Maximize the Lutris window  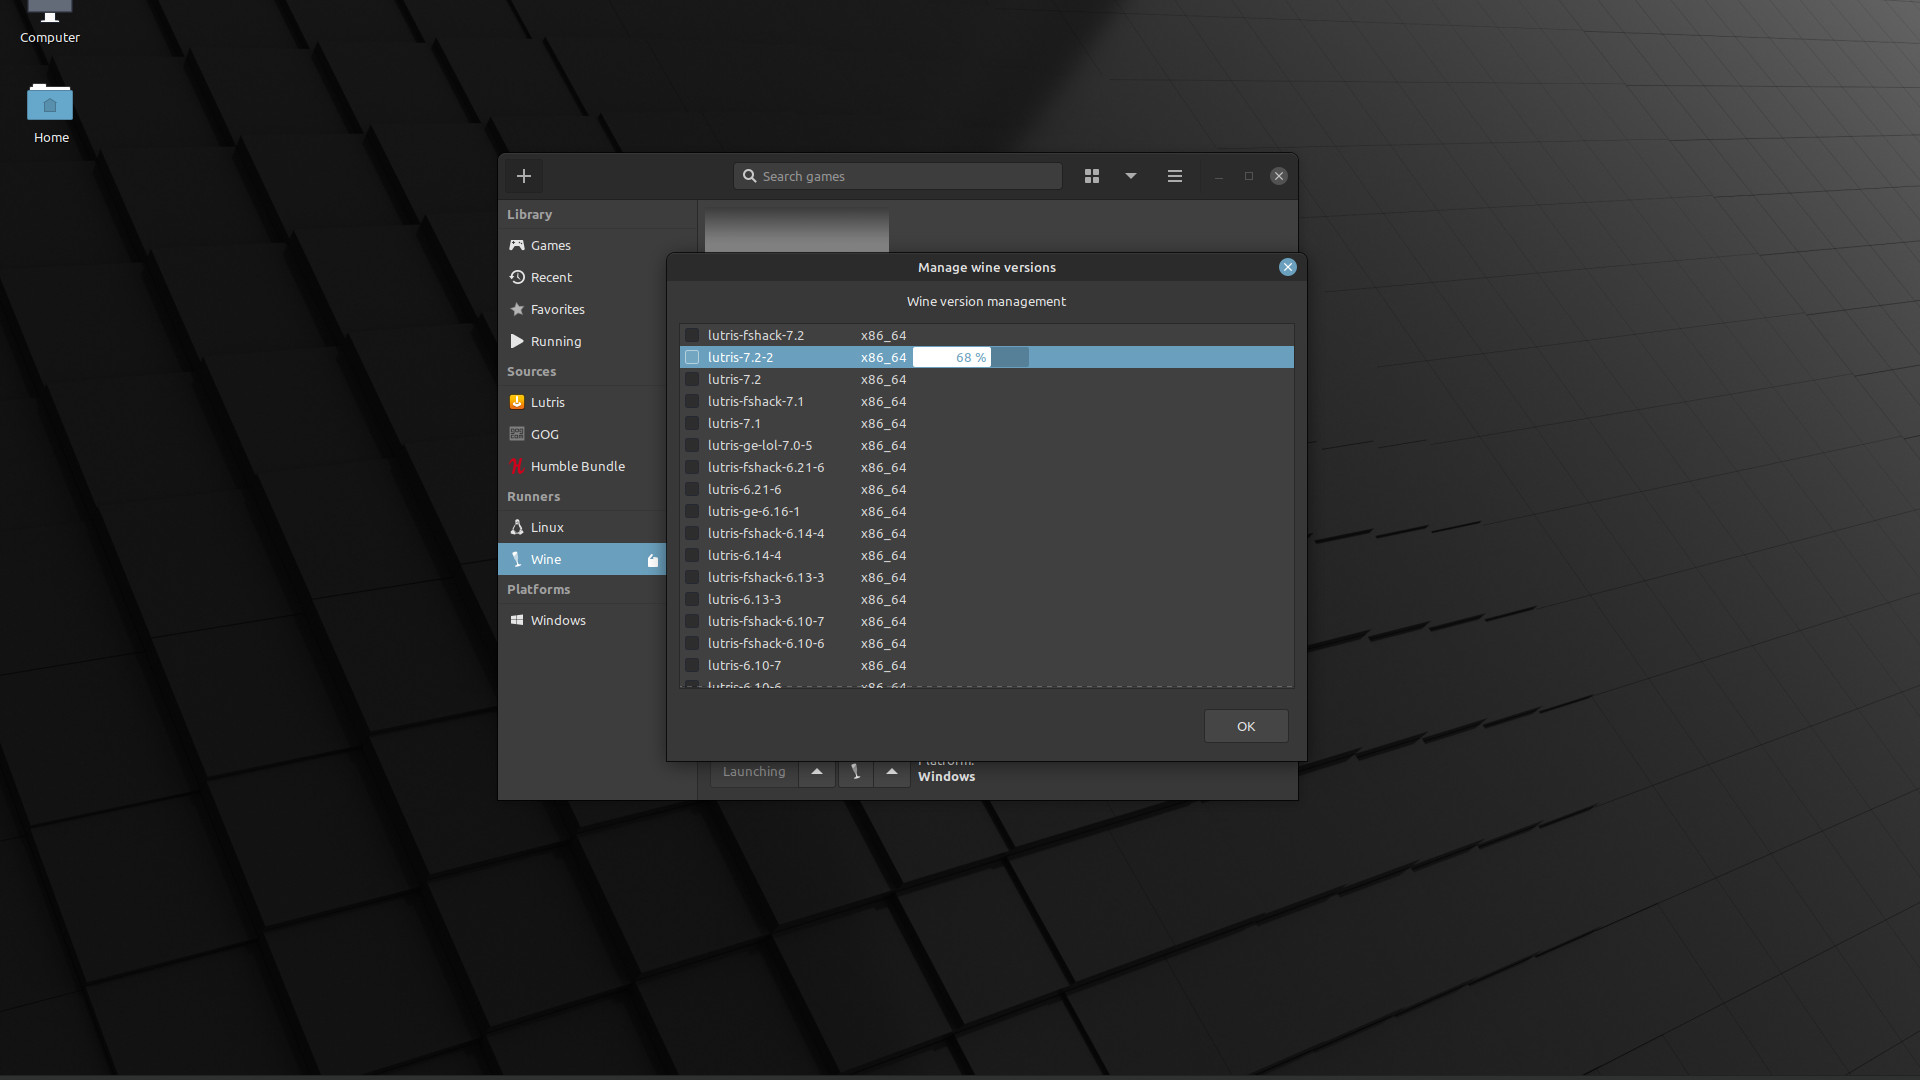(1249, 176)
